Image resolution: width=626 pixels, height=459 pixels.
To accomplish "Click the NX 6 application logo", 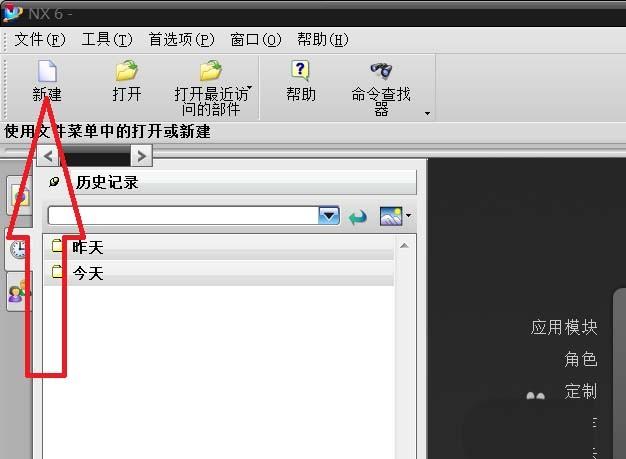I will 12,13.
